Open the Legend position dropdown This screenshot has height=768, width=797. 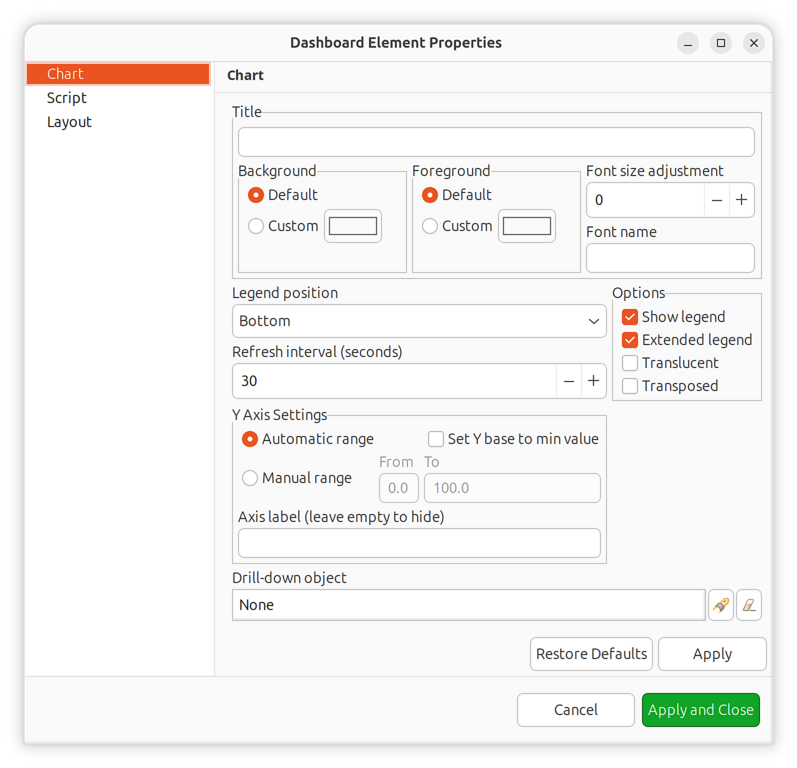419,321
